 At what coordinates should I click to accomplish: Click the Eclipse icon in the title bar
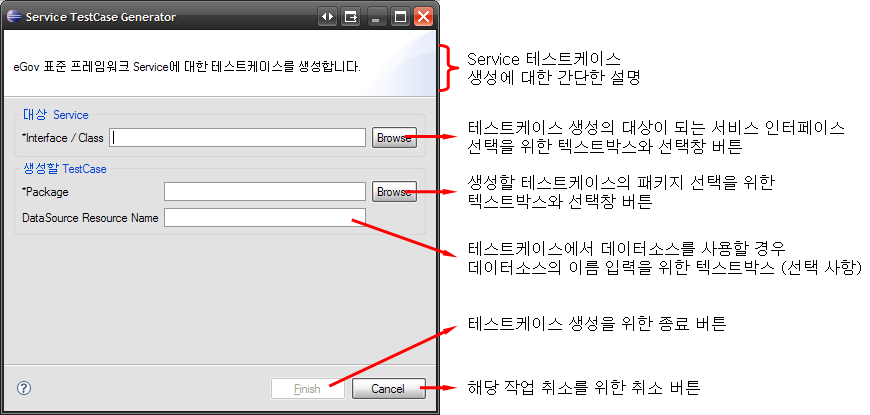[12, 16]
